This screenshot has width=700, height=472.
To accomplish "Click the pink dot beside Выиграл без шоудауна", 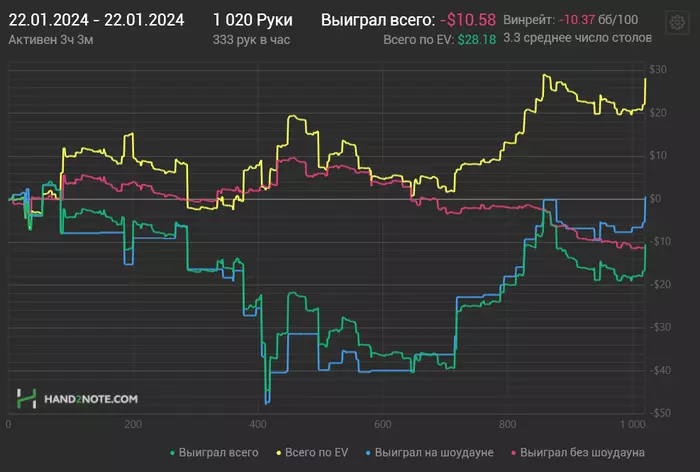I will (x=512, y=453).
